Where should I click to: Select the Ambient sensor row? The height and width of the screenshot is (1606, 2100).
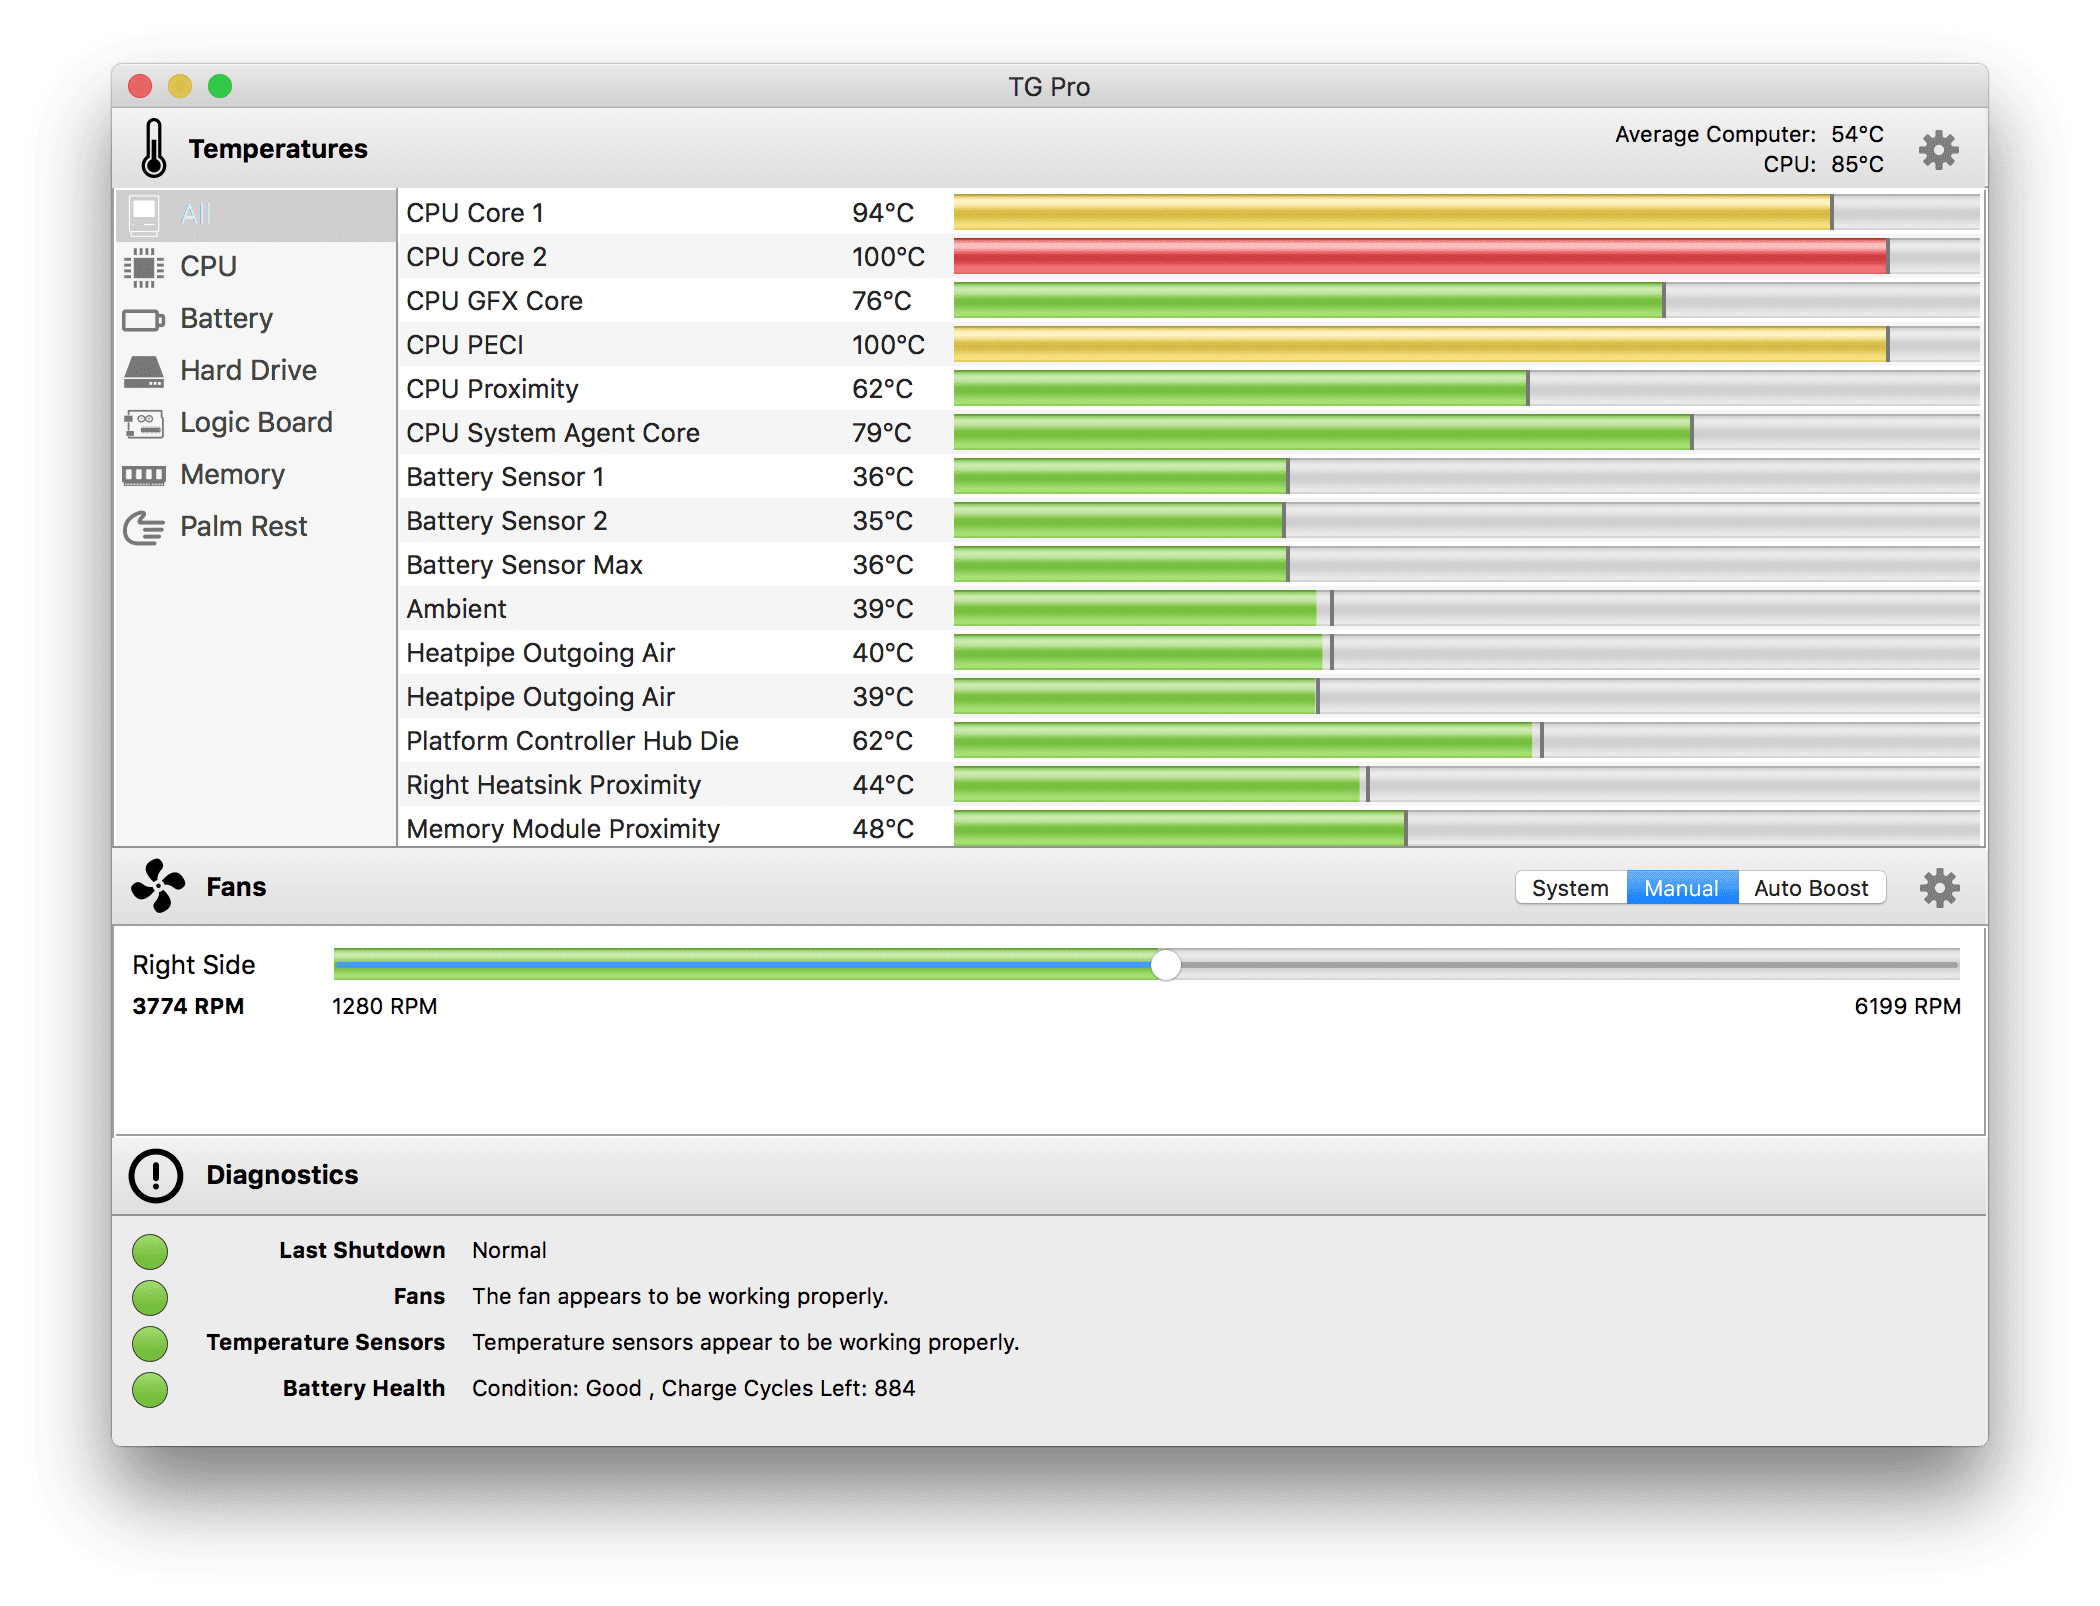click(1190, 609)
